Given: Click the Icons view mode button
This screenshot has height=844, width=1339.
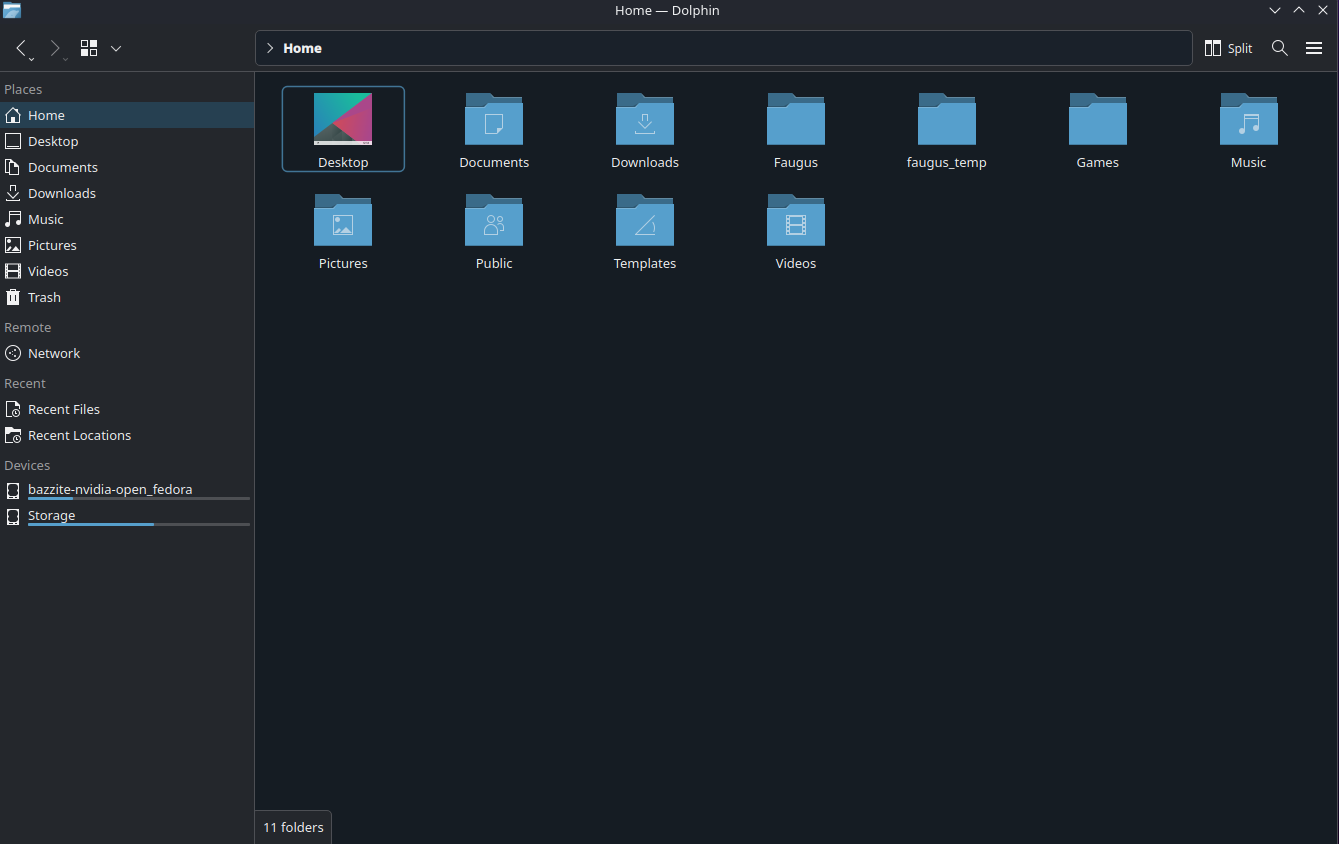Looking at the screenshot, I should pyautogui.click(x=89, y=48).
